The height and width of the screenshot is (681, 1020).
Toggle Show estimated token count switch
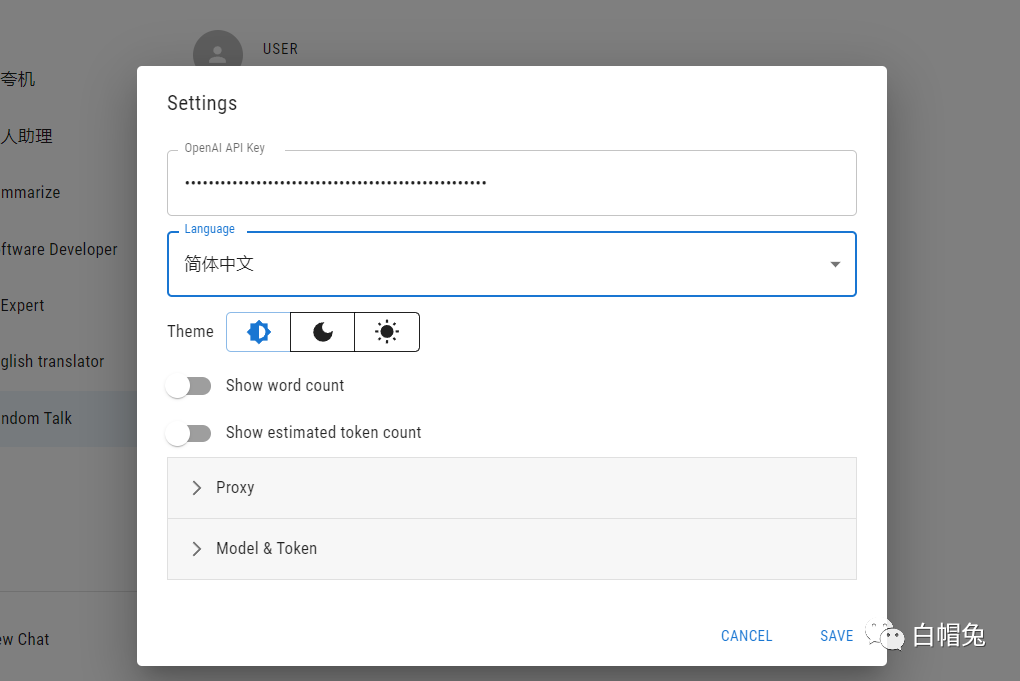pyautogui.click(x=189, y=433)
